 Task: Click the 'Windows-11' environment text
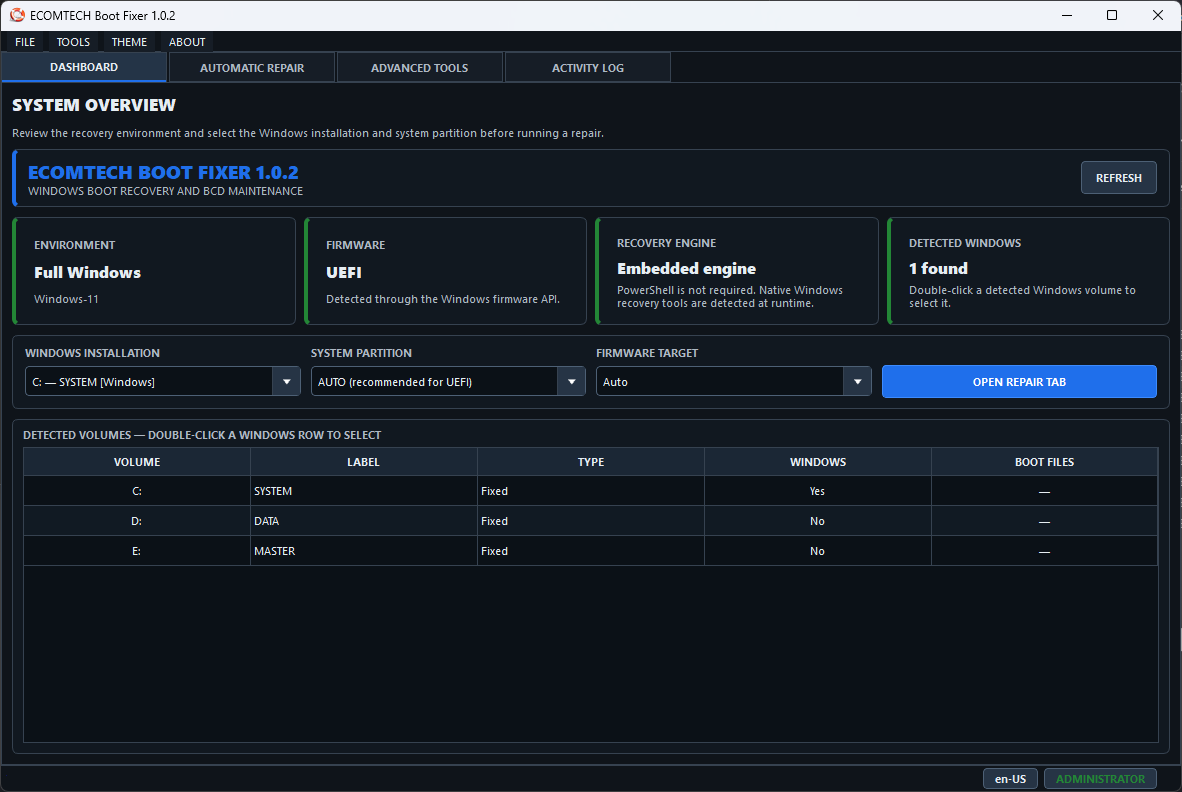pos(66,299)
